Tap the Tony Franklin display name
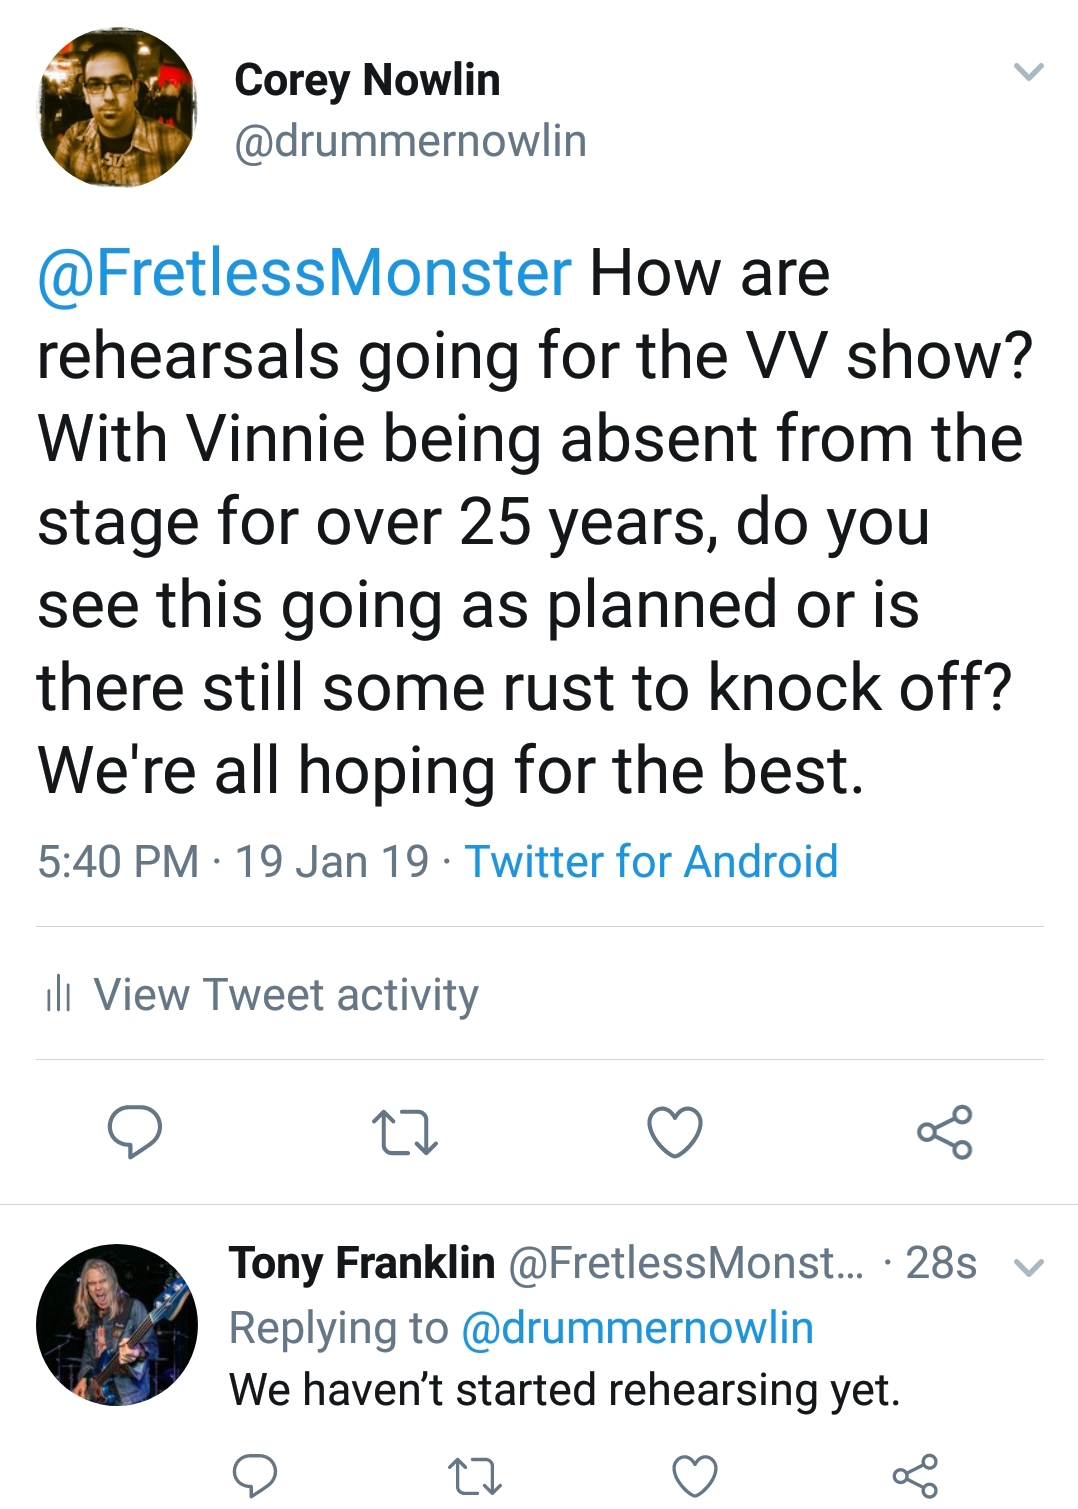This screenshot has height=1509, width=1078. (x=362, y=1263)
